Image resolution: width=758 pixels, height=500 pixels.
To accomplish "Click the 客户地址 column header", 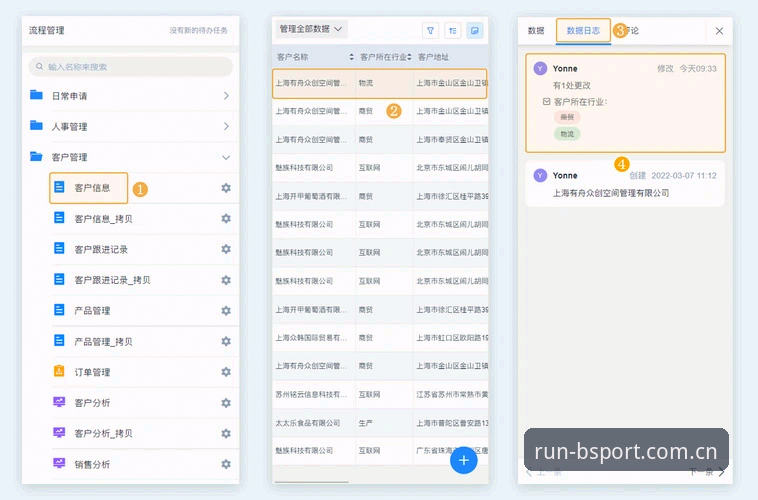I will (433, 57).
